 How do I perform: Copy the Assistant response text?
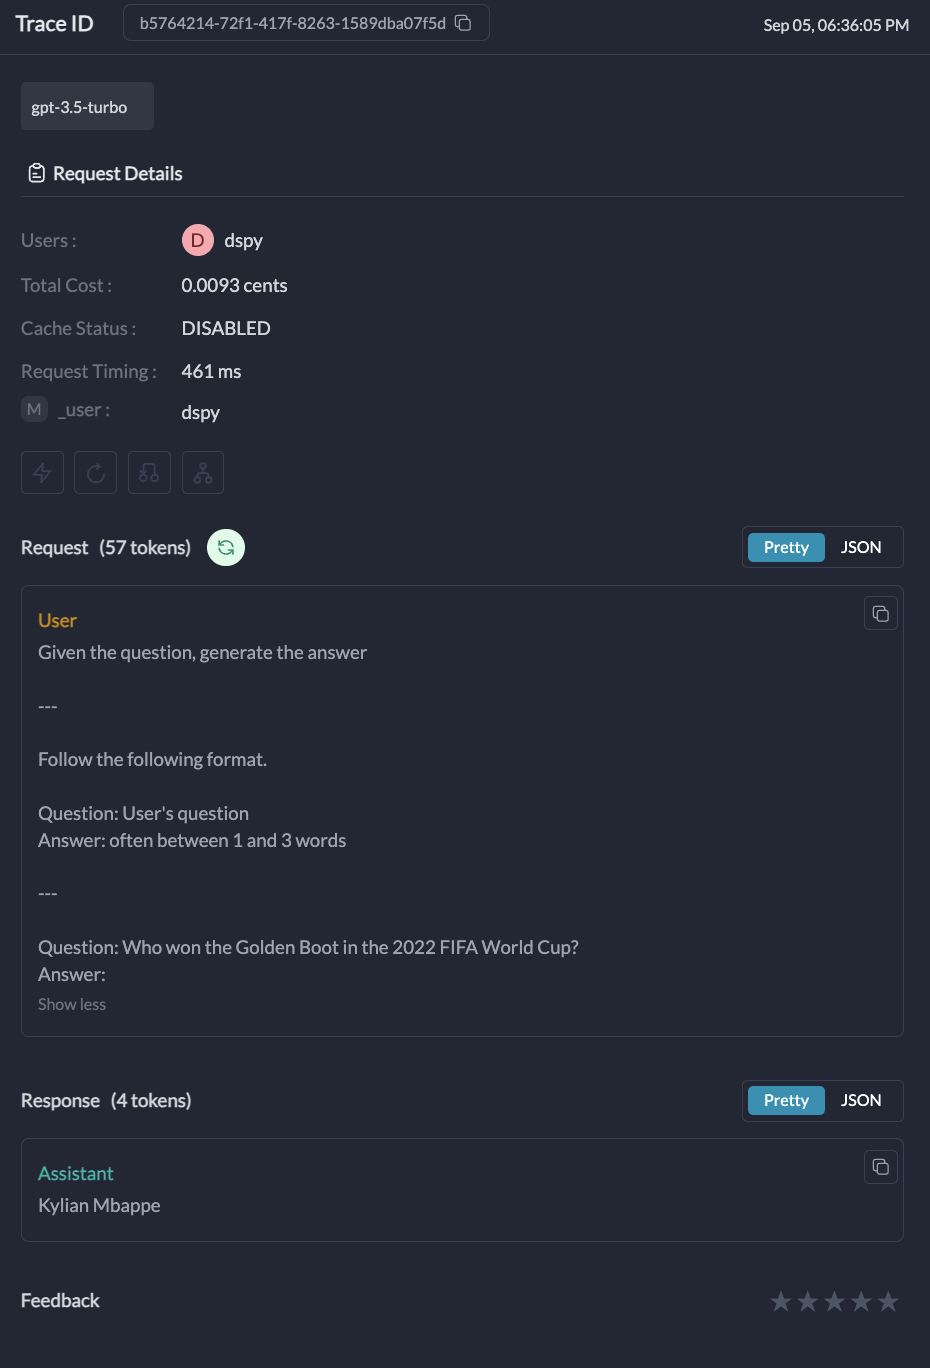pos(881,1166)
